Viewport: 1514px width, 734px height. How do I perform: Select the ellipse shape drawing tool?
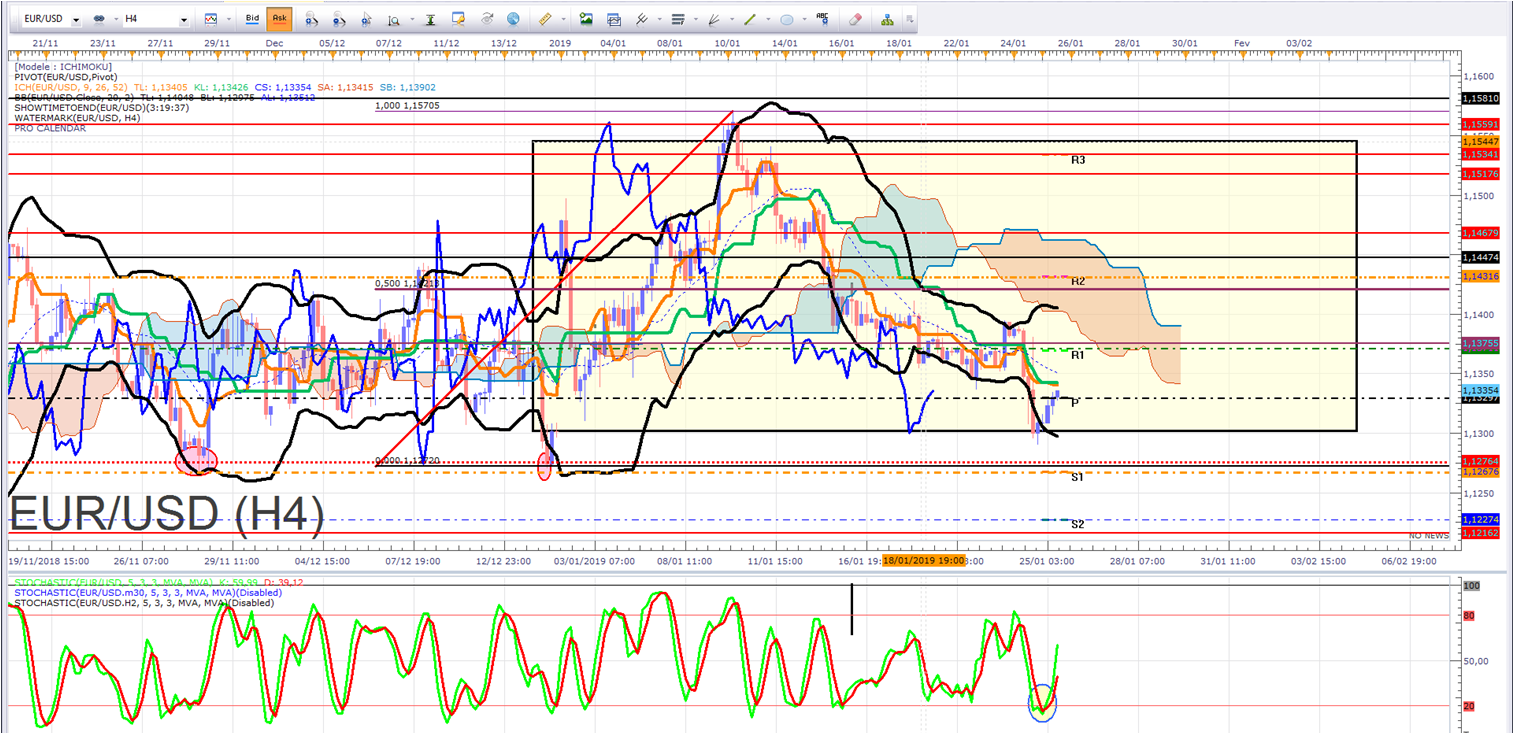(787, 19)
